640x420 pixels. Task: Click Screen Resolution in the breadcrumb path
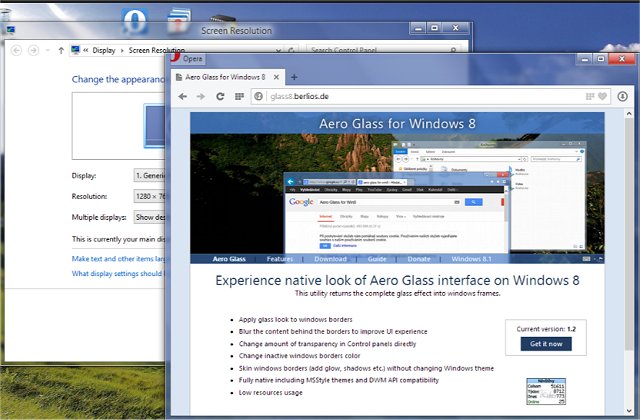coord(156,50)
